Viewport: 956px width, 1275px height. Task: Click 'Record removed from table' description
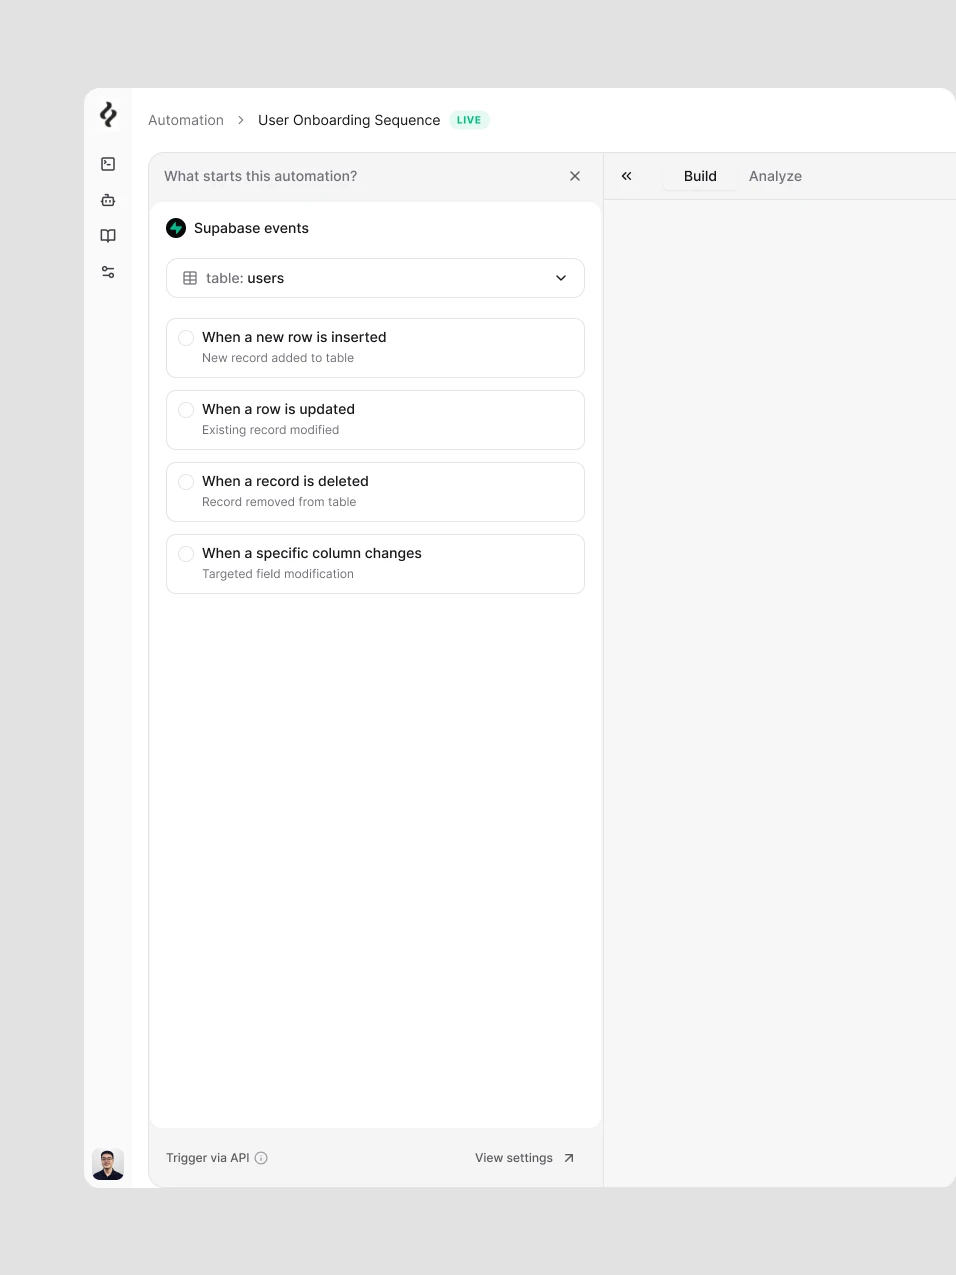click(x=279, y=502)
